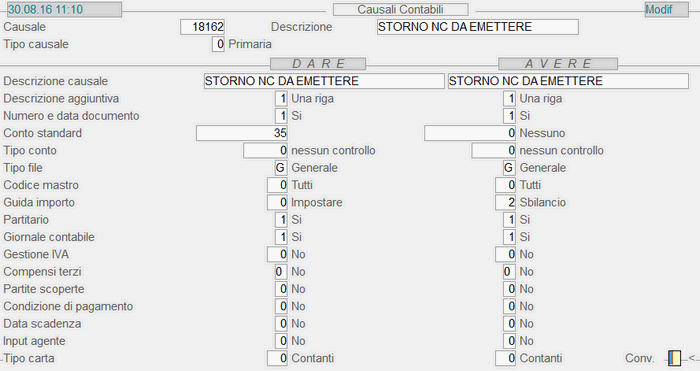Select the Dare Tipo carta Contanti field
The height and width of the screenshot is (371, 700).
(277, 358)
